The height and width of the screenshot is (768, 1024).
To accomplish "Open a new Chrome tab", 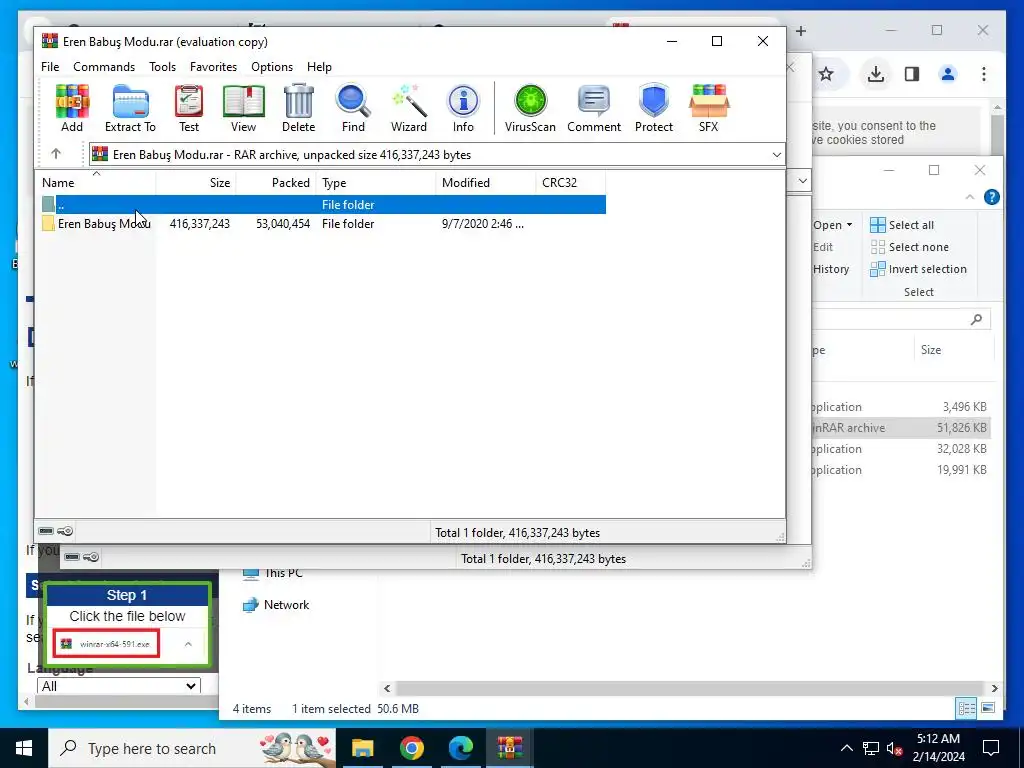I will pos(801,31).
